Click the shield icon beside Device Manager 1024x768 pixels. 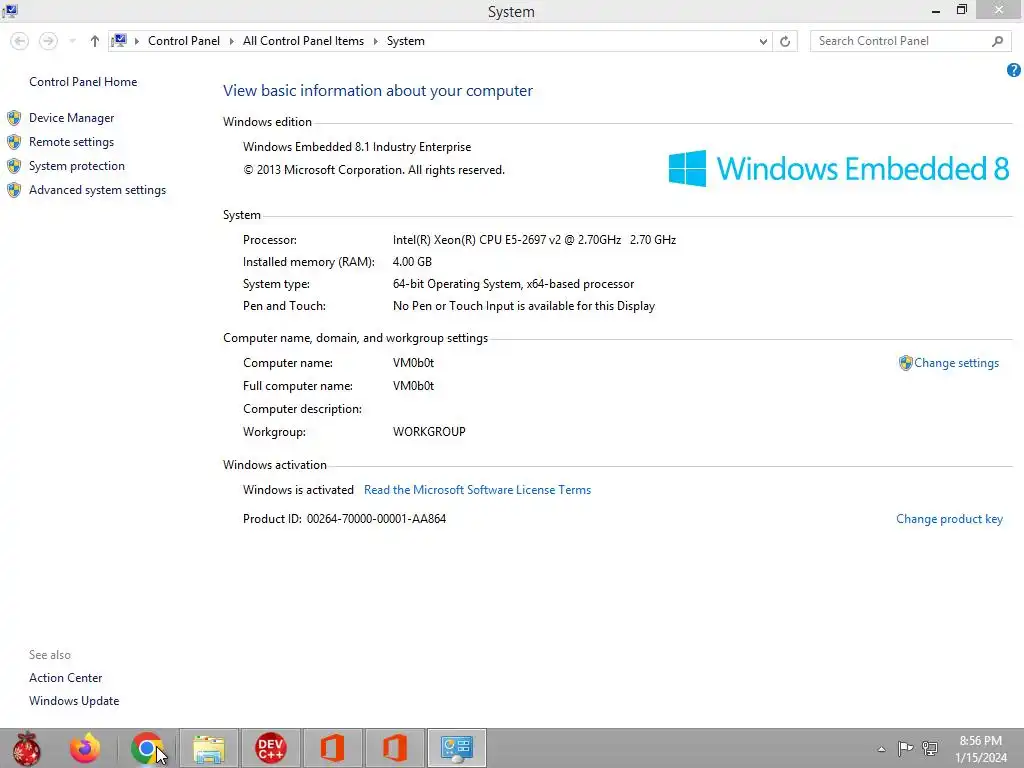(14, 118)
